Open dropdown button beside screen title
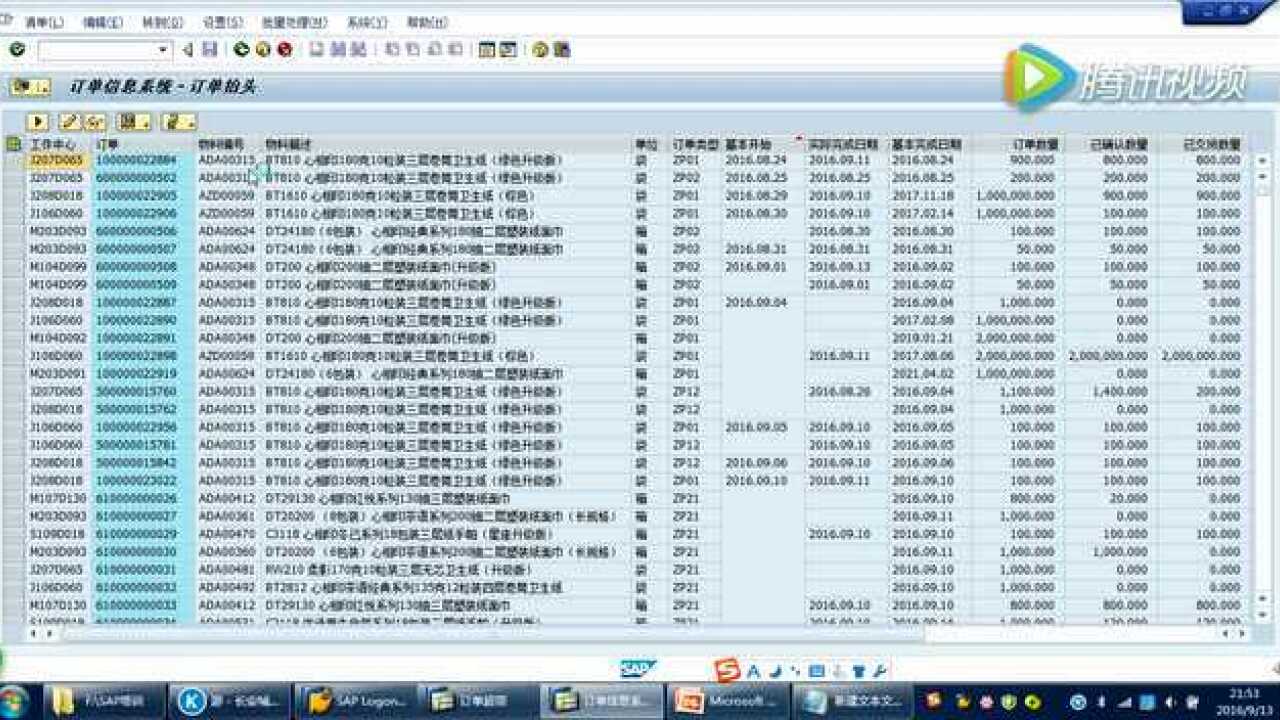 point(30,87)
